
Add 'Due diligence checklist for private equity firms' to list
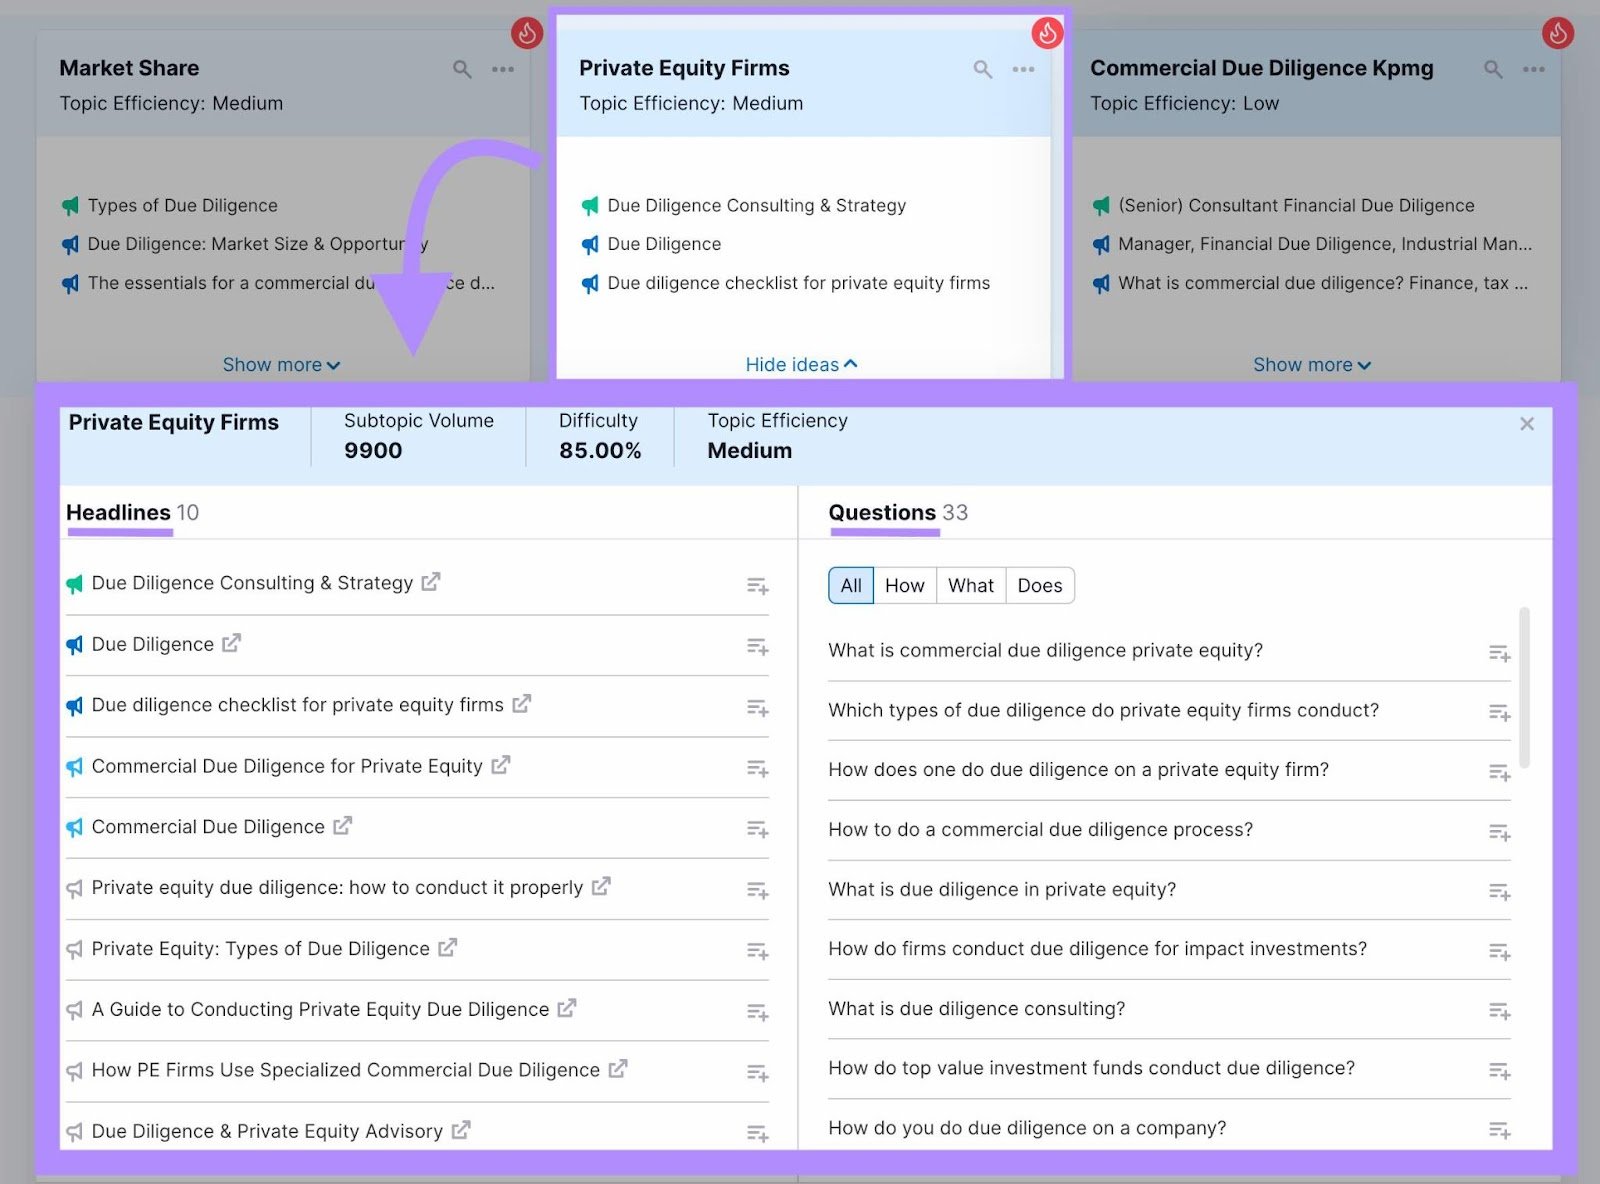coord(757,708)
